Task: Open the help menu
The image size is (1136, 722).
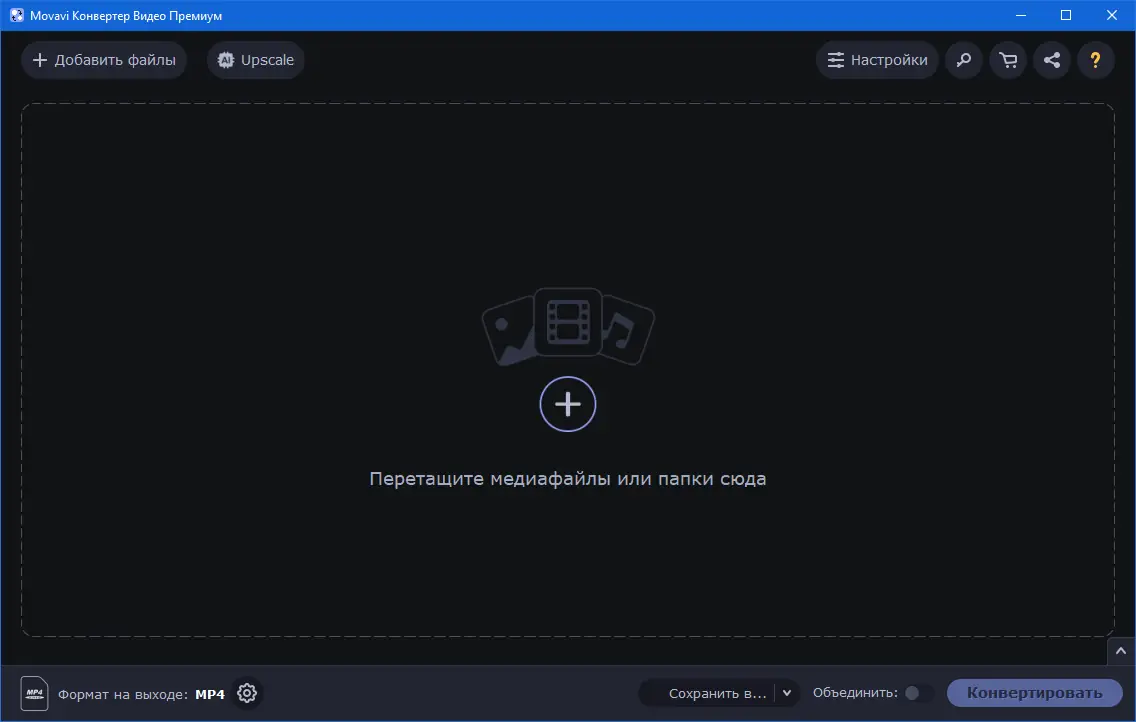Action: pos(1096,60)
